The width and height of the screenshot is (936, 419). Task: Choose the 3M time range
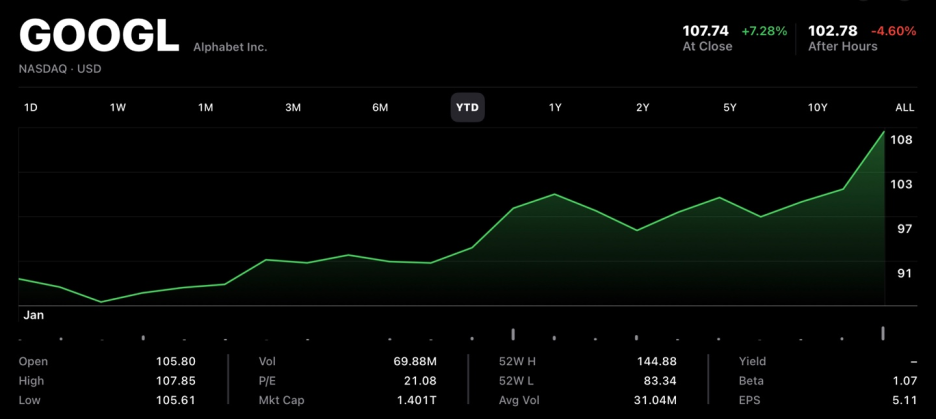click(292, 108)
